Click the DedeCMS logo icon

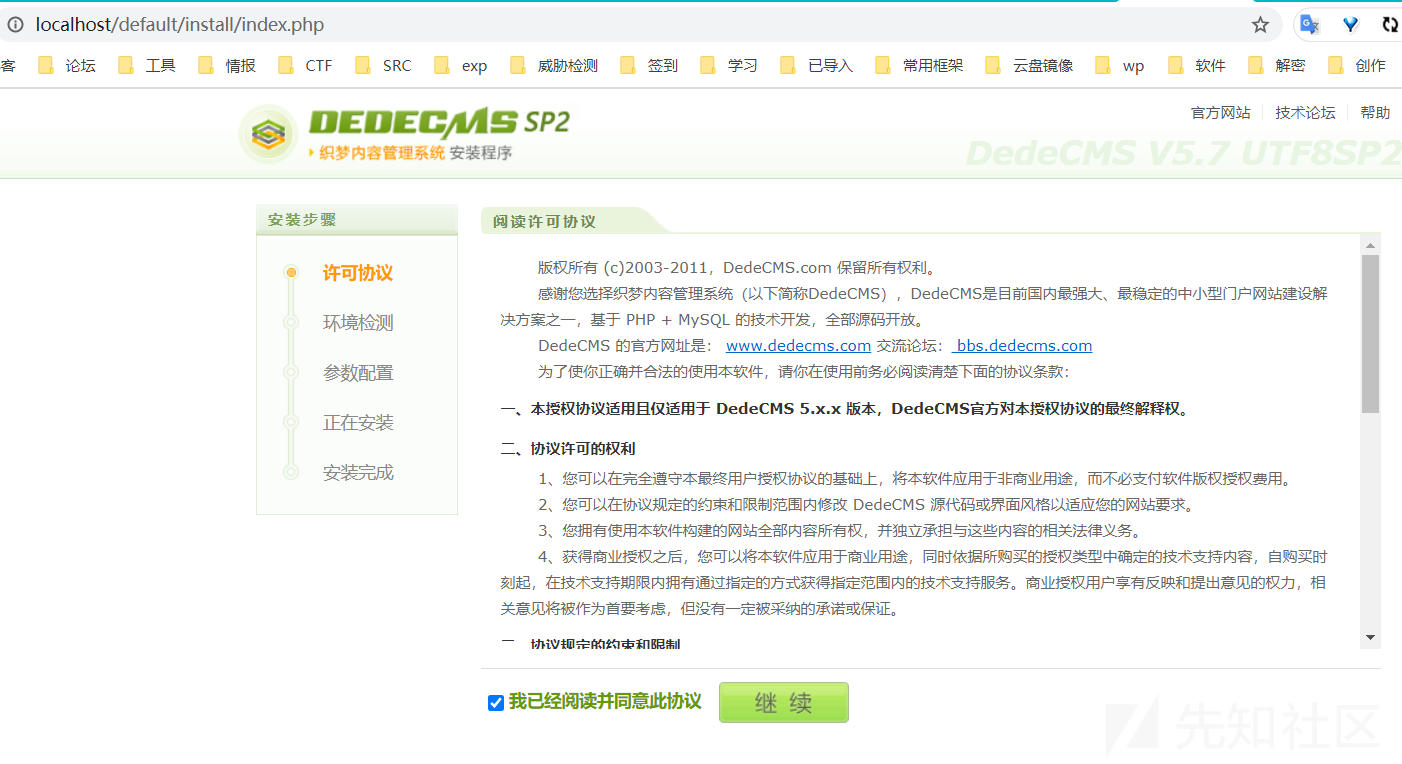[268, 134]
